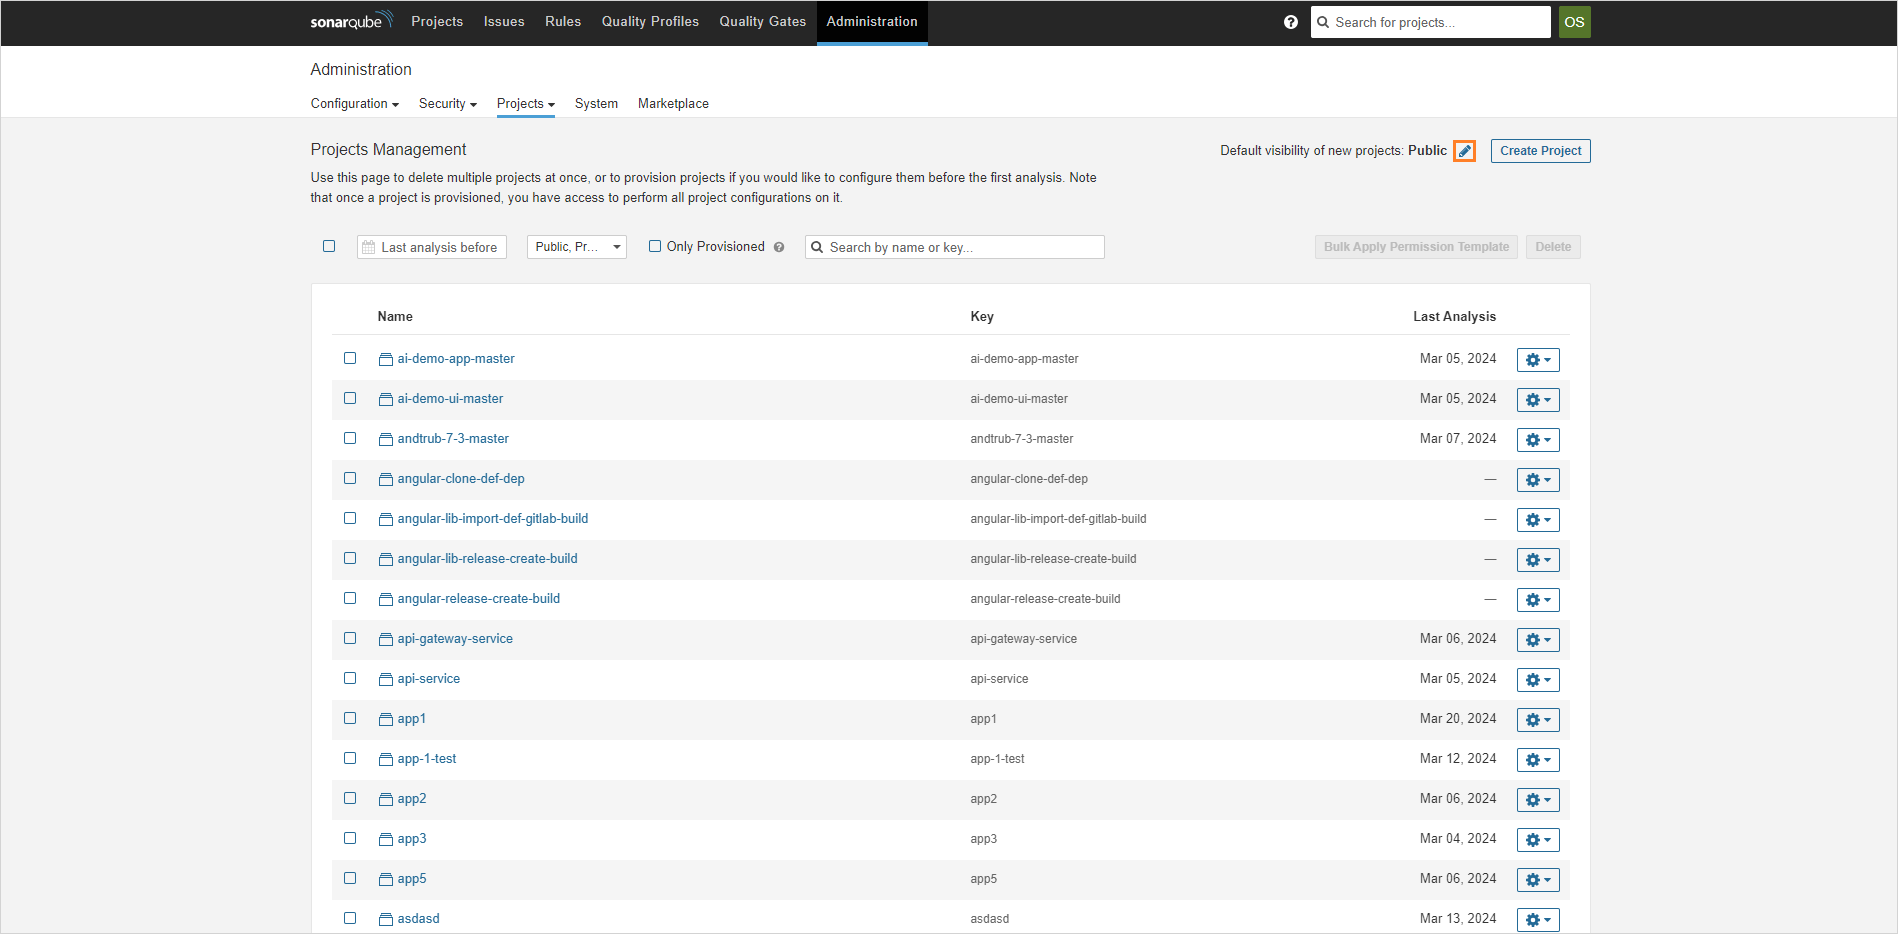This screenshot has width=1898, height=934.
Task: Open the help question mark icon in top bar
Action: pos(1291,21)
